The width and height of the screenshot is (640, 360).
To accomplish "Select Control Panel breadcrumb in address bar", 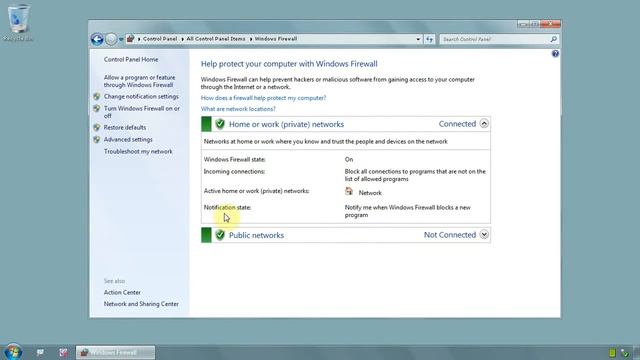I will pos(160,39).
